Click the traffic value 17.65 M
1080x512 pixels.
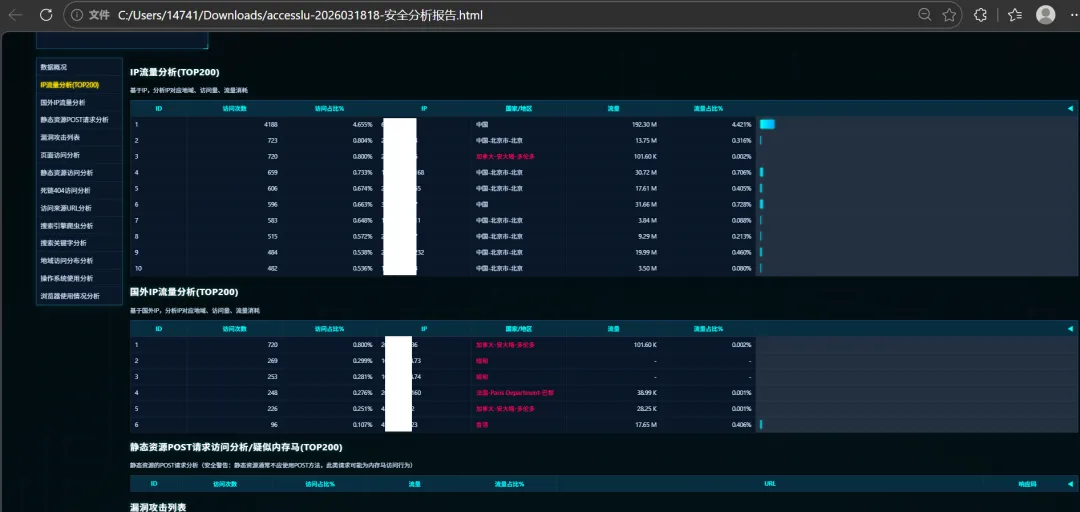[x=645, y=424]
